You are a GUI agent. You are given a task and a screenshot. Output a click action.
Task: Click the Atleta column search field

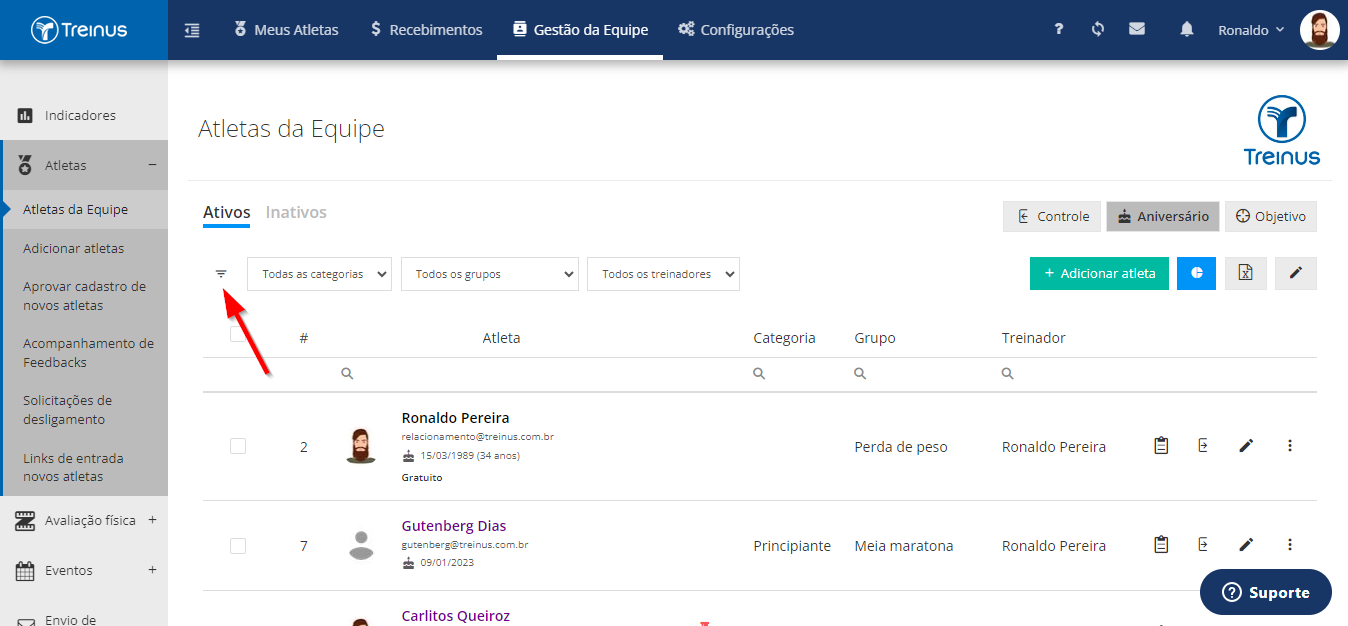coord(540,374)
